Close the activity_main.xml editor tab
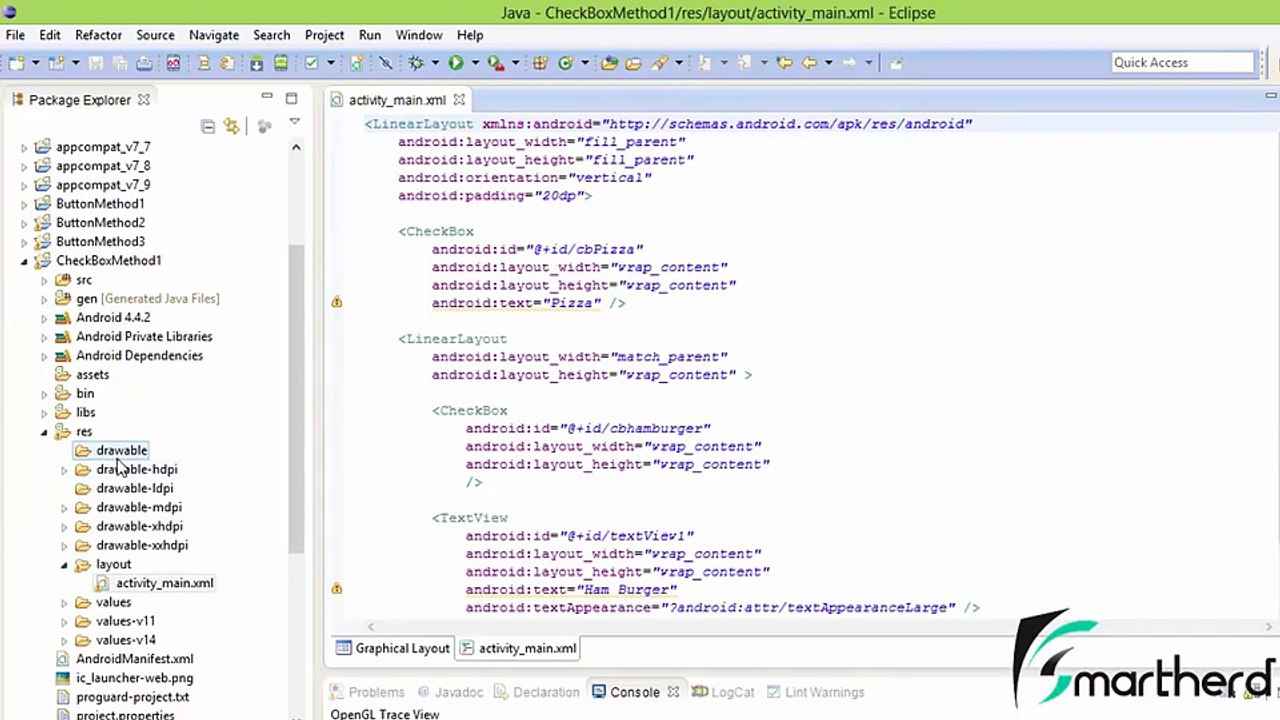The height and width of the screenshot is (720, 1280). (459, 99)
